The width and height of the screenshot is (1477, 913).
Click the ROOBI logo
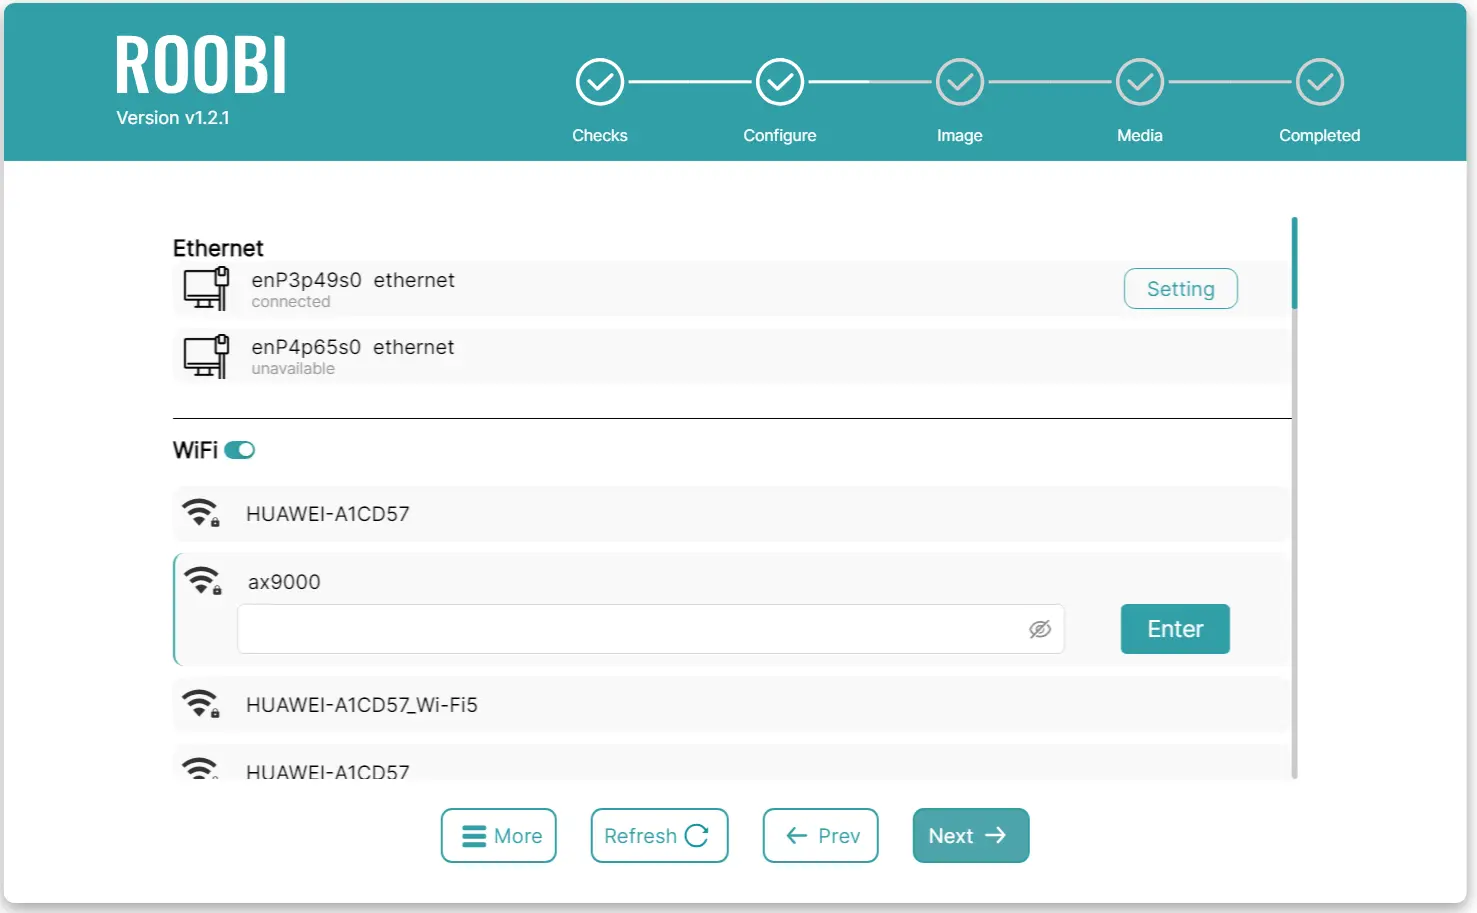201,65
